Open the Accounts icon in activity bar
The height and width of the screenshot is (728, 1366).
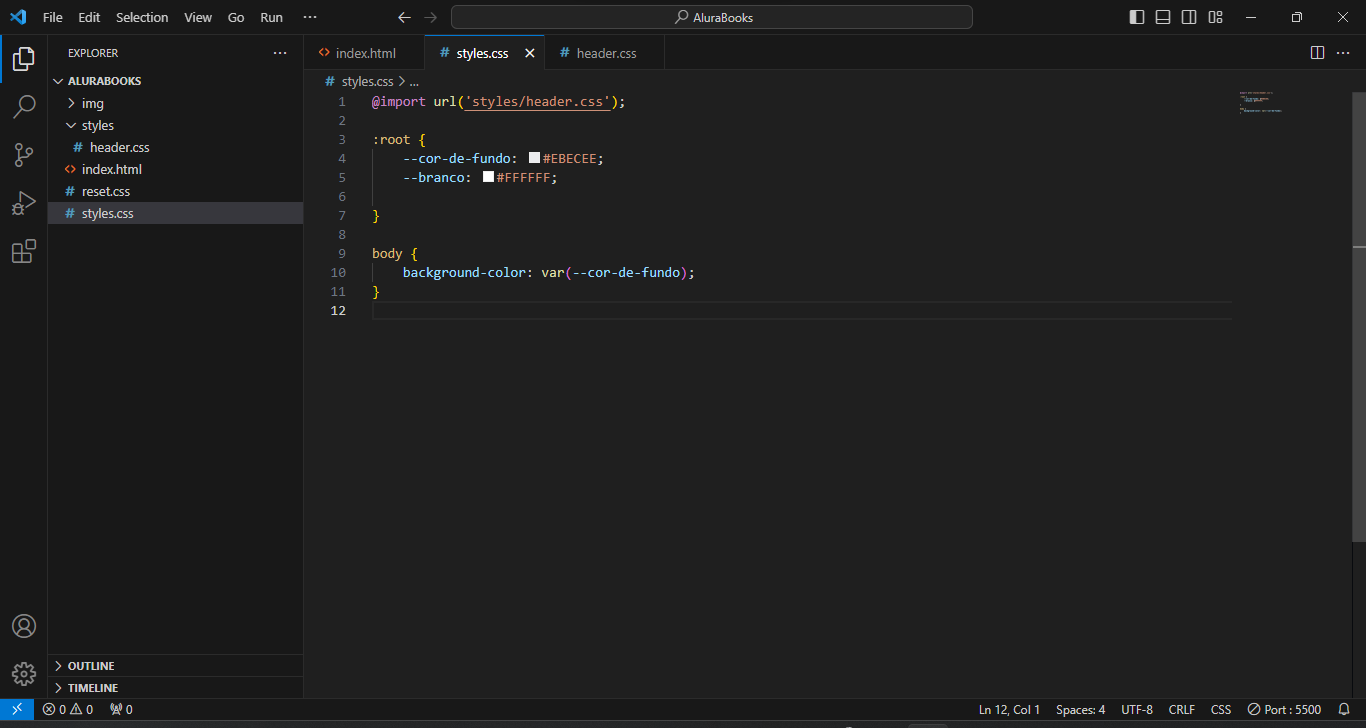[x=24, y=626]
